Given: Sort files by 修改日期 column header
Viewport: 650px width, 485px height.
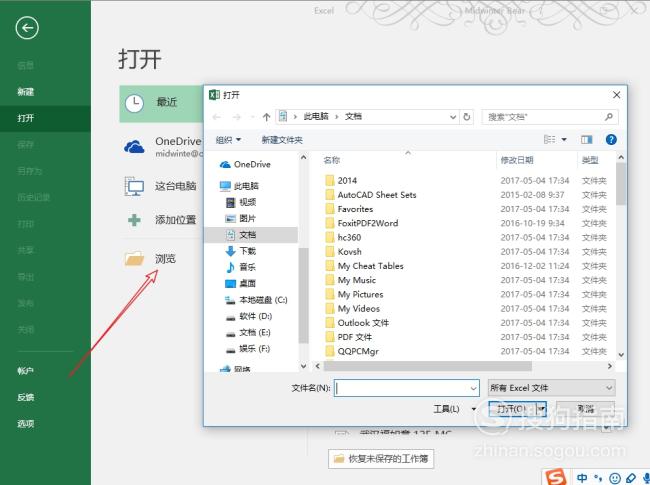Looking at the screenshot, I should 517,160.
